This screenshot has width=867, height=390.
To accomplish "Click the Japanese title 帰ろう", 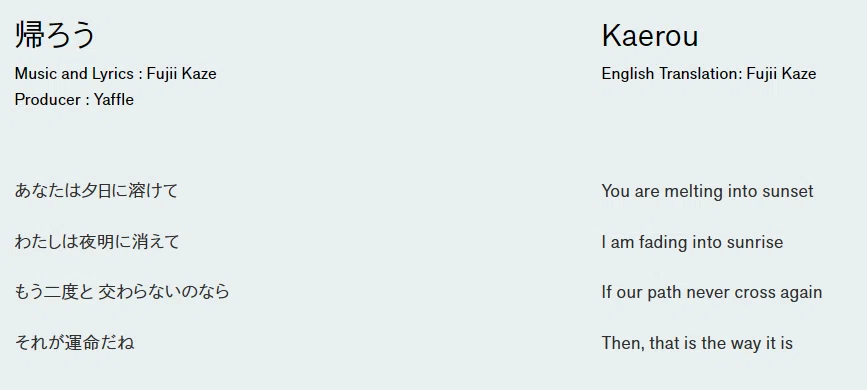I will [55, 35].
